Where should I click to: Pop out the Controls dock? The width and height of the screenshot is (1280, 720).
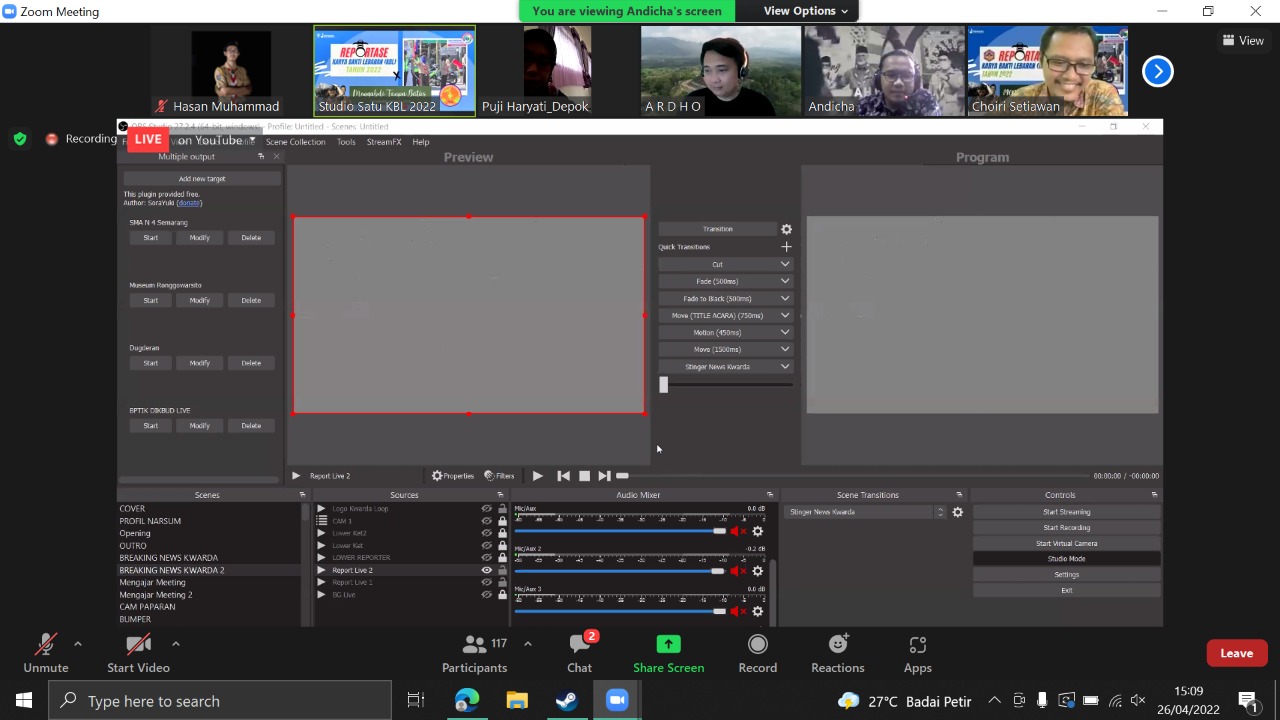(x=1154, y=495)
